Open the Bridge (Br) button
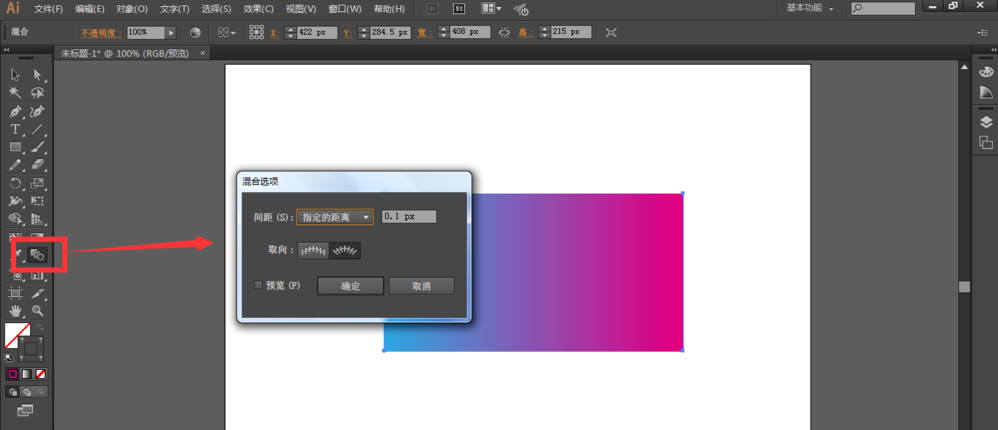 pos(433,9)
